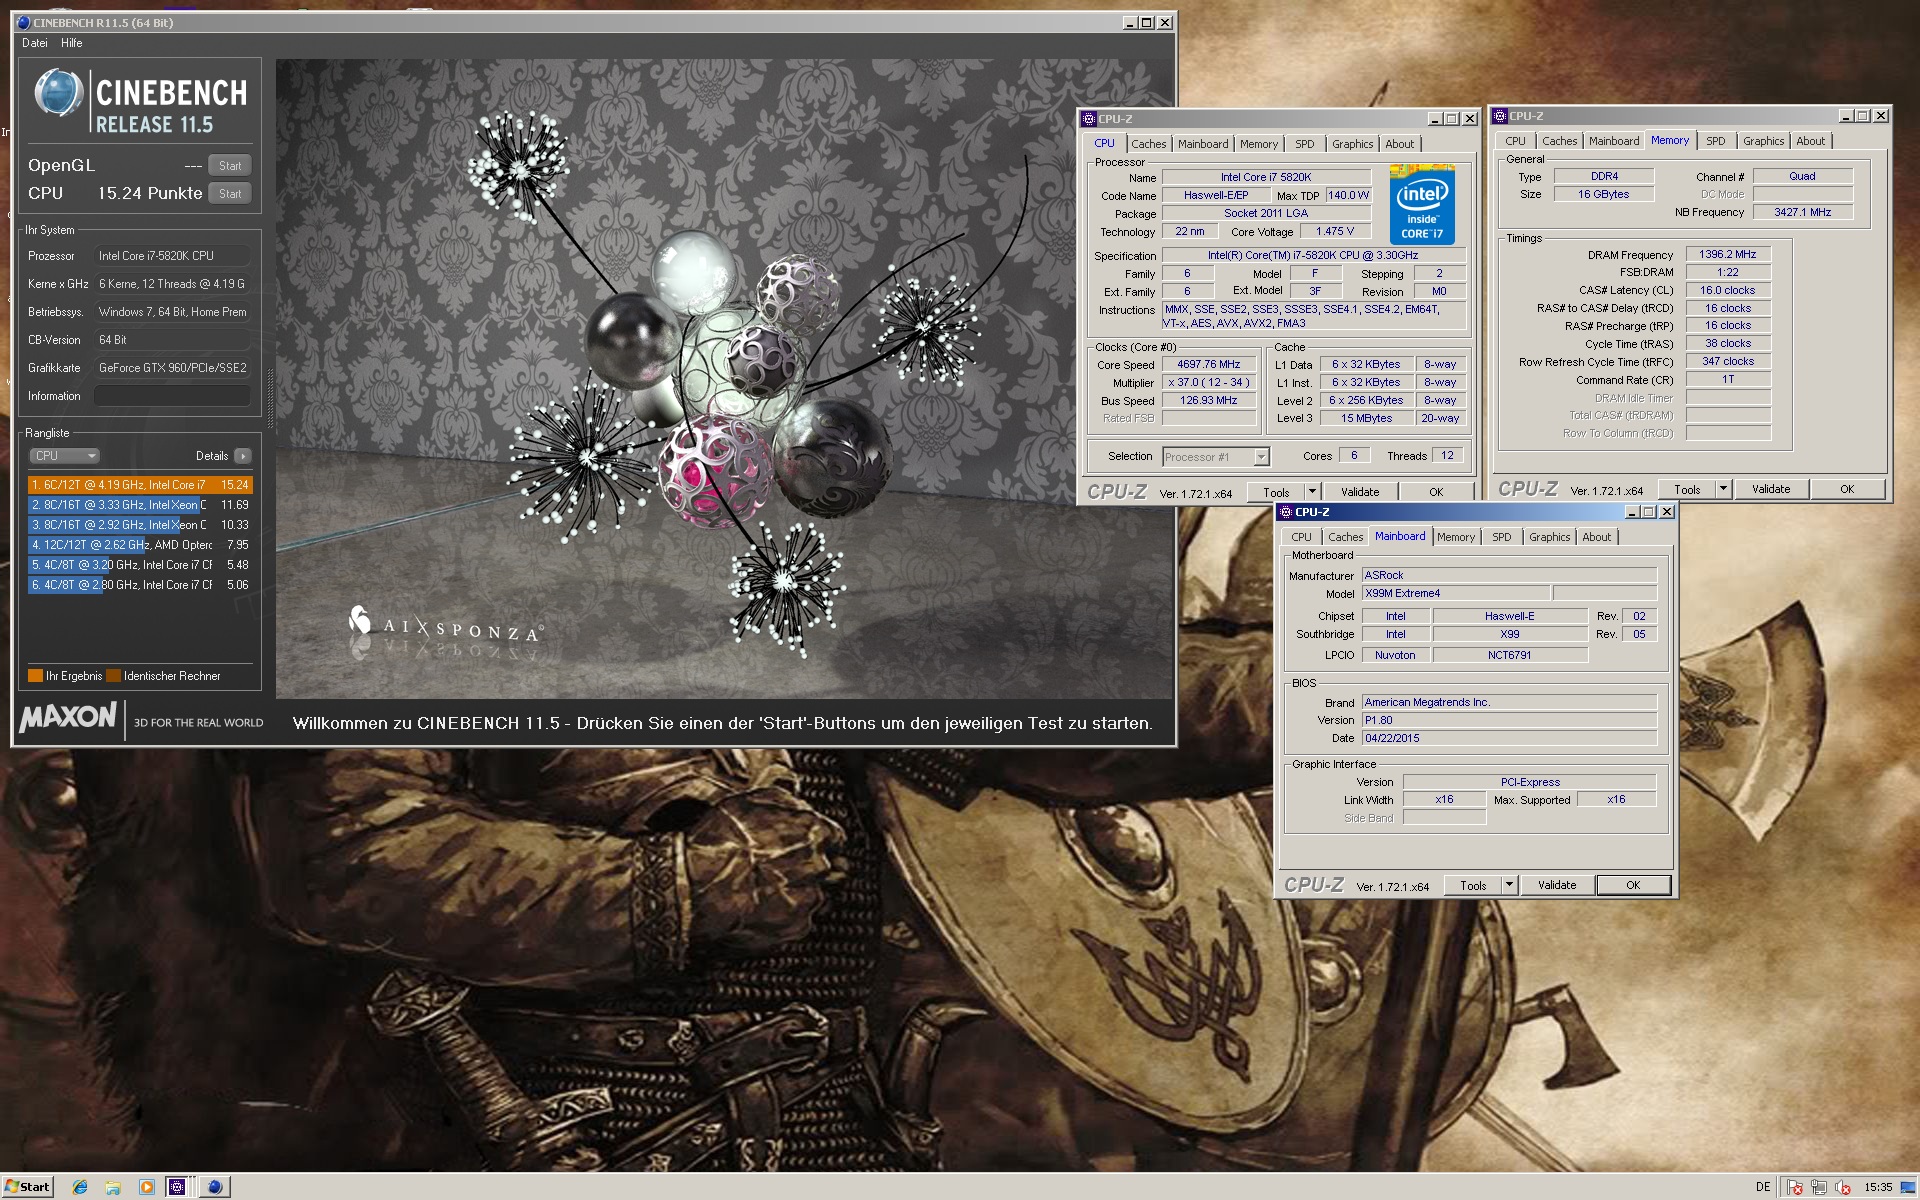1920x1200 pixels.
Task: Click the muted volume speaker tray icon
Action: [1842, 1187]
